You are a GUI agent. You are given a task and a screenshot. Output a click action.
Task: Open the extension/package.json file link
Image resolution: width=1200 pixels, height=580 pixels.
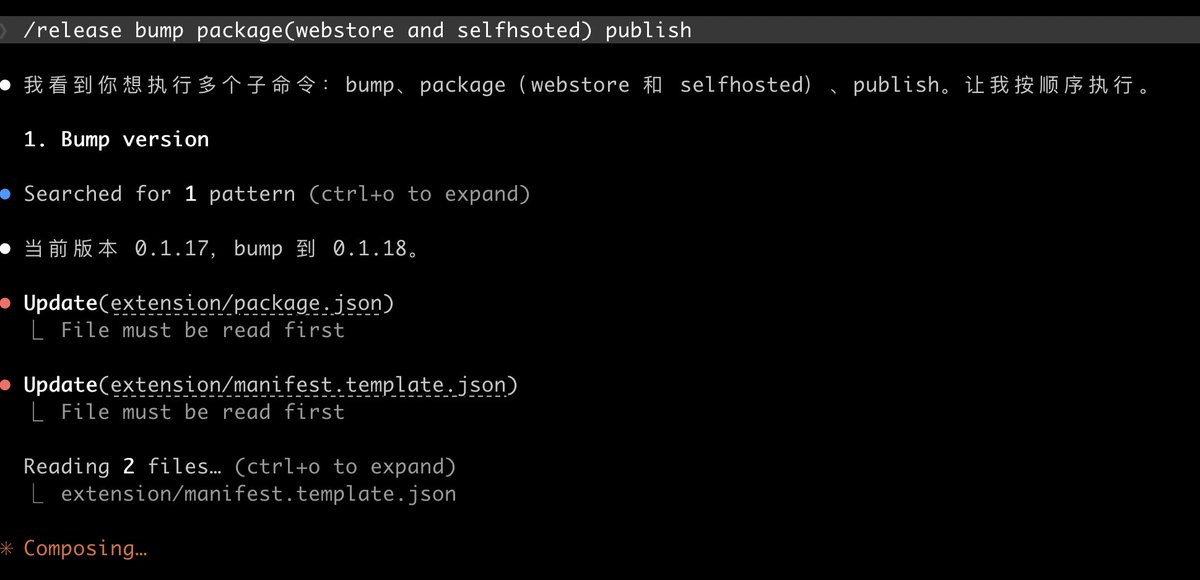(x=252, y=303)
